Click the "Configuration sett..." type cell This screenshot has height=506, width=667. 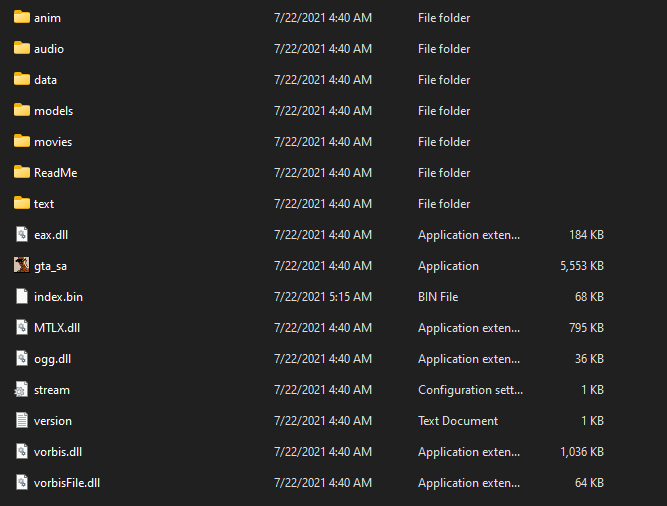470,390
